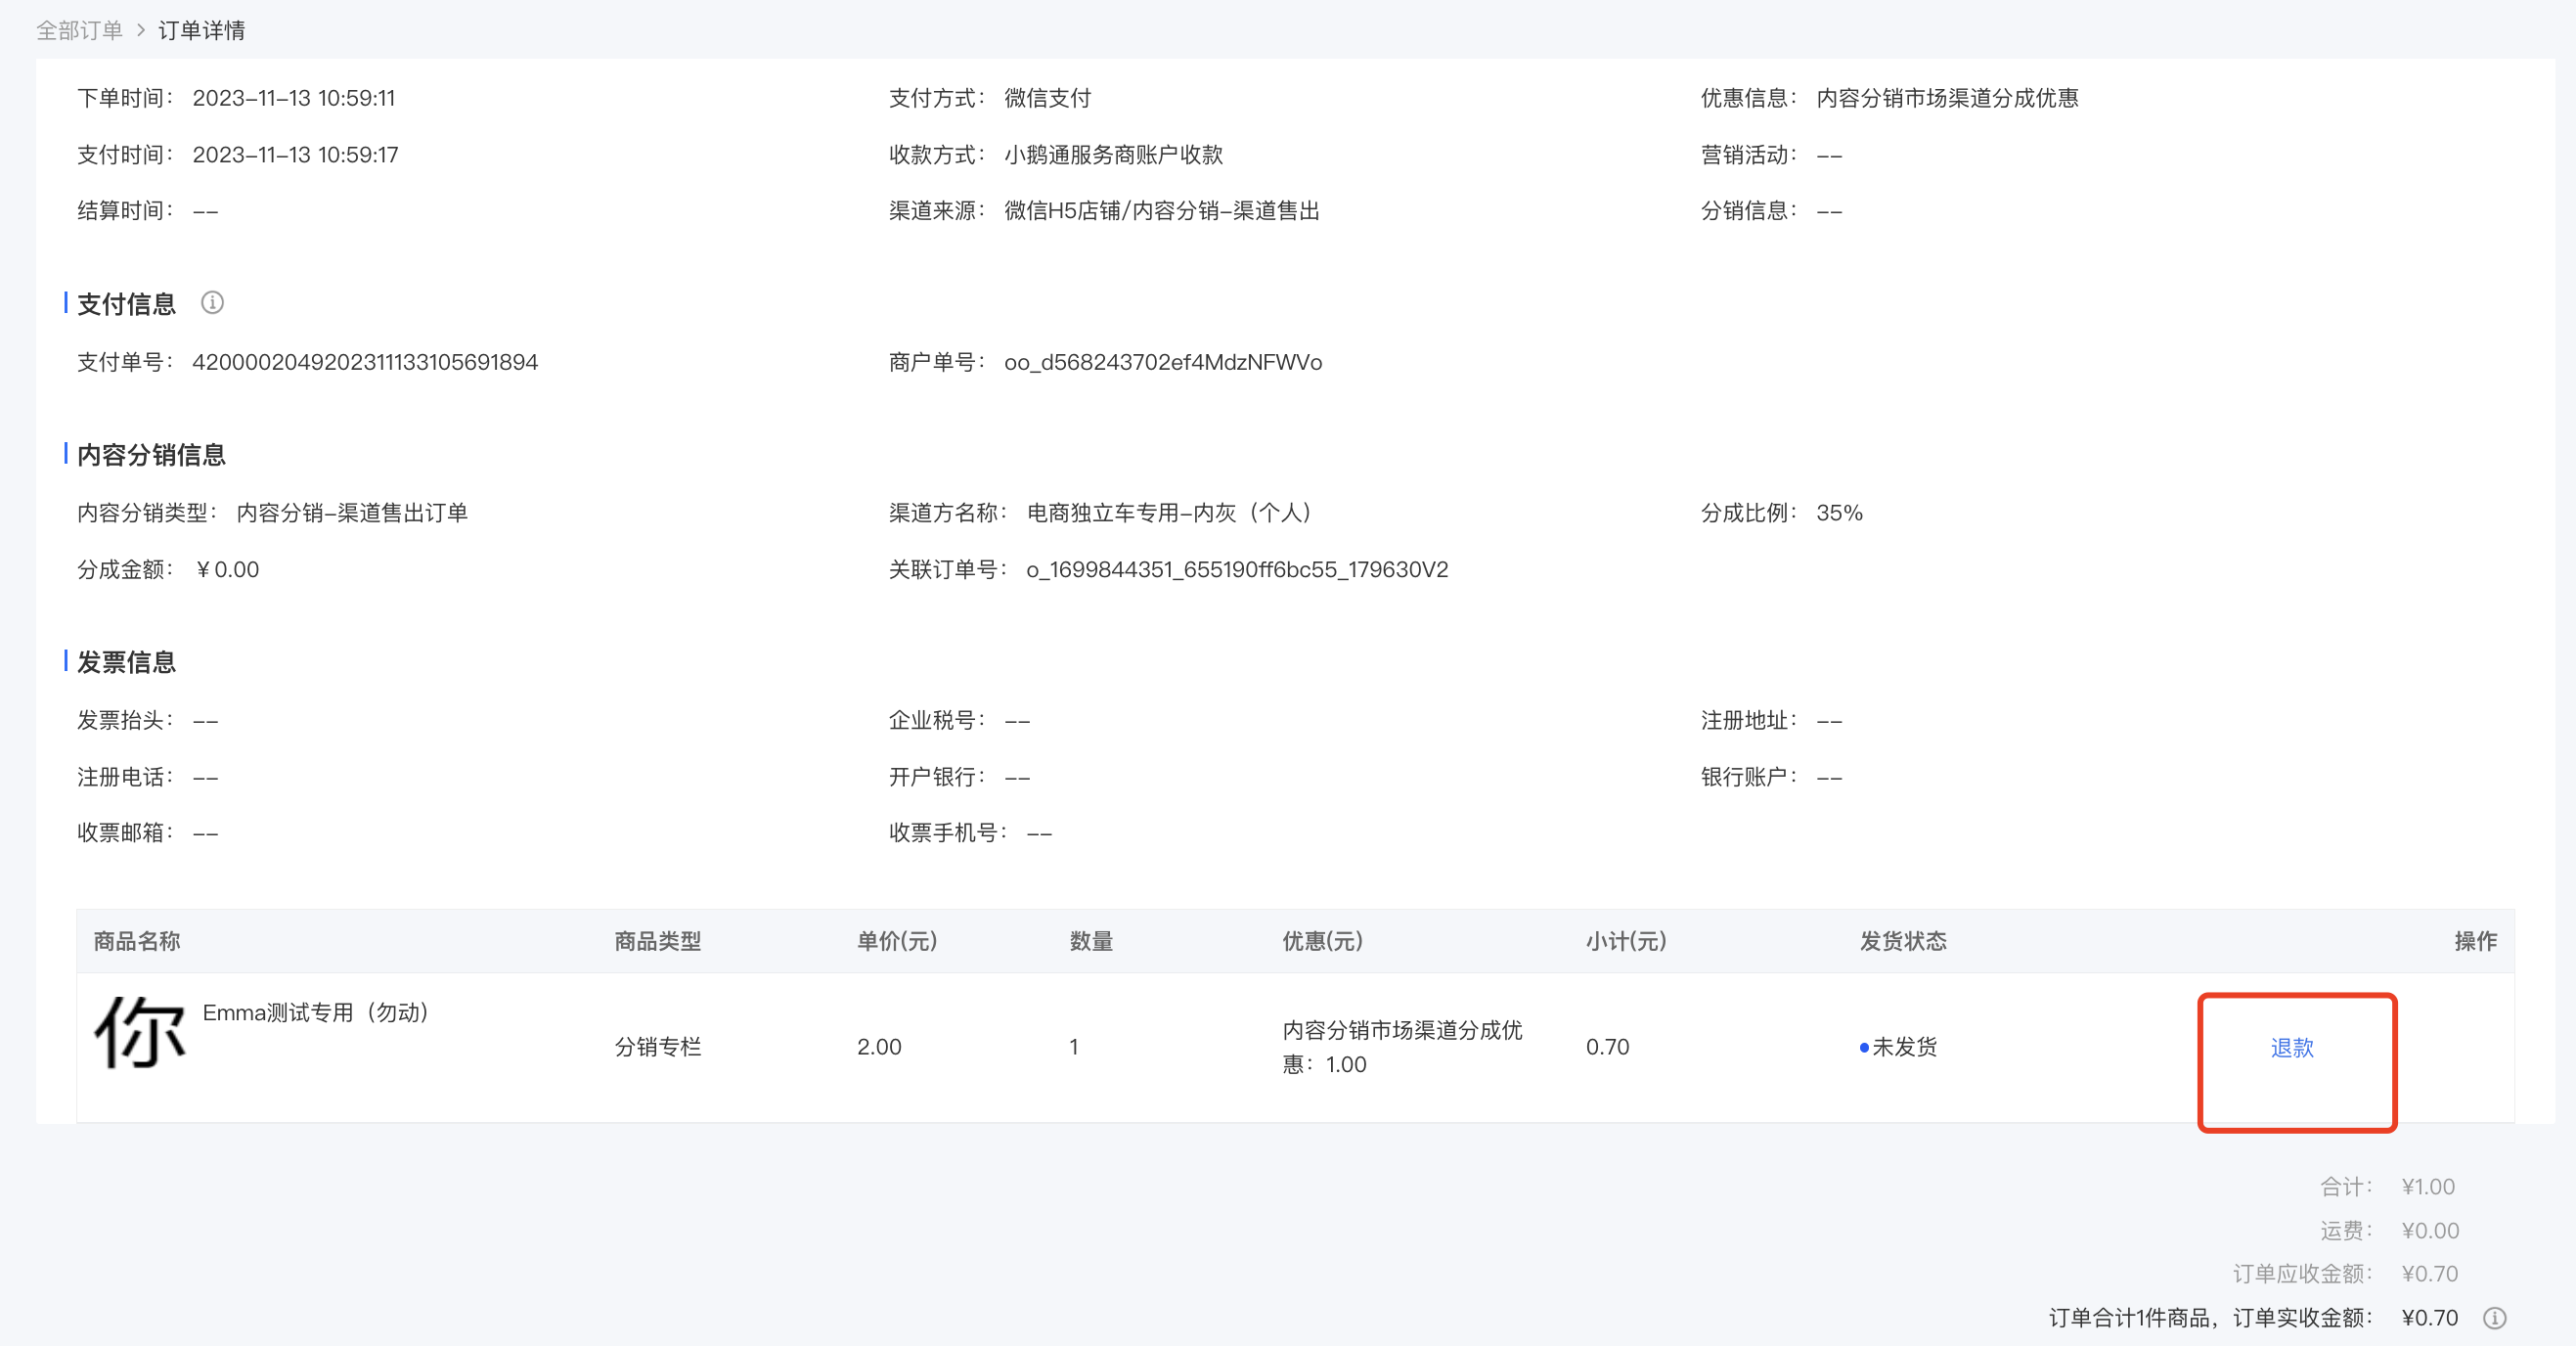This screenshot has width=2576, height=1346.
Task: Click the 订单应收金额 amount ¥0.70
Action: click(x=2430, y=1274)
